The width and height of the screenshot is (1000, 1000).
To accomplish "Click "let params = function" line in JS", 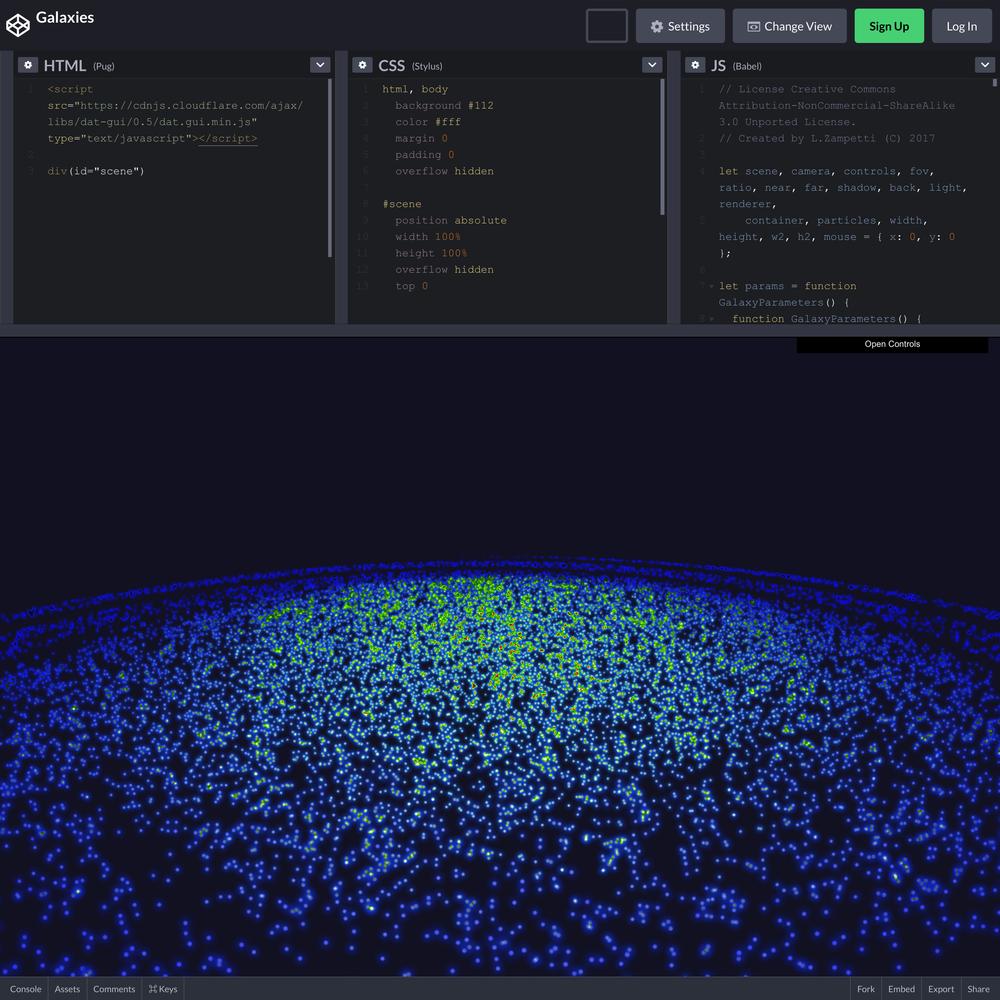I will coord(788,286).
